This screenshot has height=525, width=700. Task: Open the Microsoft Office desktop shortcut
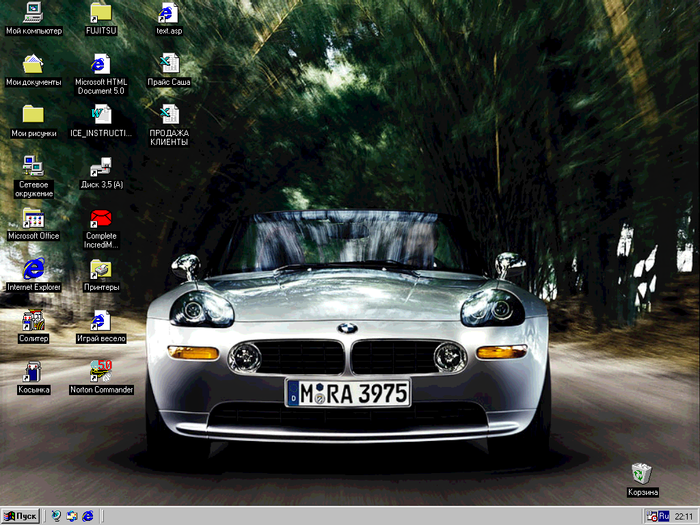pos(33,218)
